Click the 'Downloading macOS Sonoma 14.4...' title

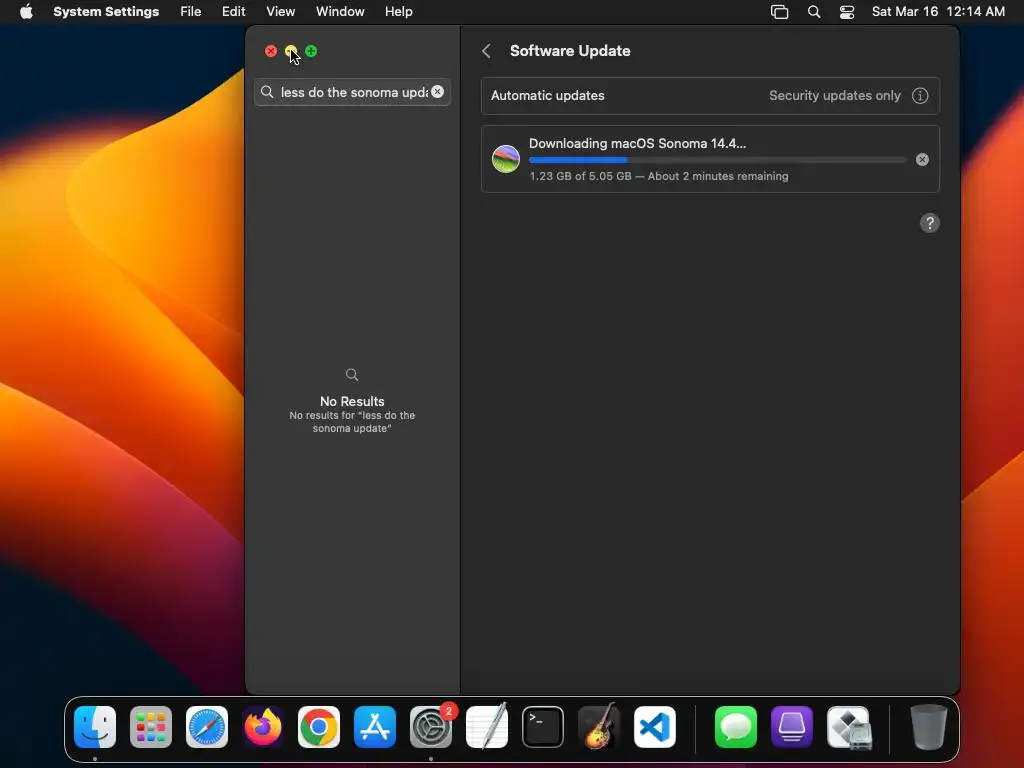click(x=637, y=144)
